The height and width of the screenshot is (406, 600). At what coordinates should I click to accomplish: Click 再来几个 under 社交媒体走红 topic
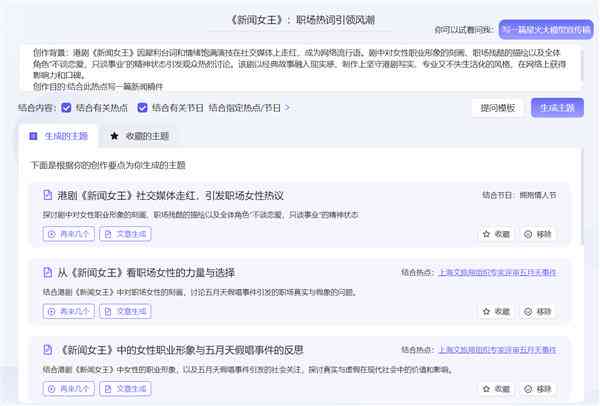pos(69,234)
